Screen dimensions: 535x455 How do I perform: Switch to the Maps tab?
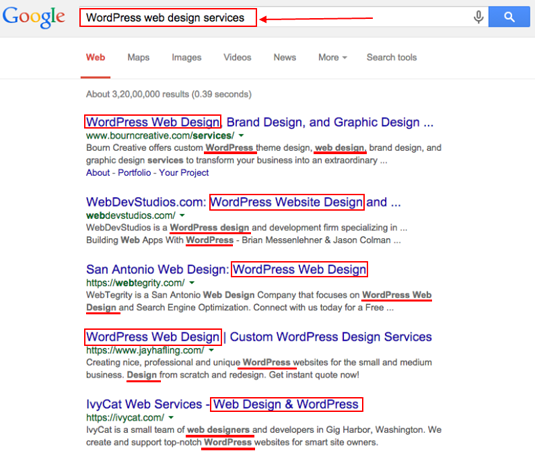[x=139, y=57]
